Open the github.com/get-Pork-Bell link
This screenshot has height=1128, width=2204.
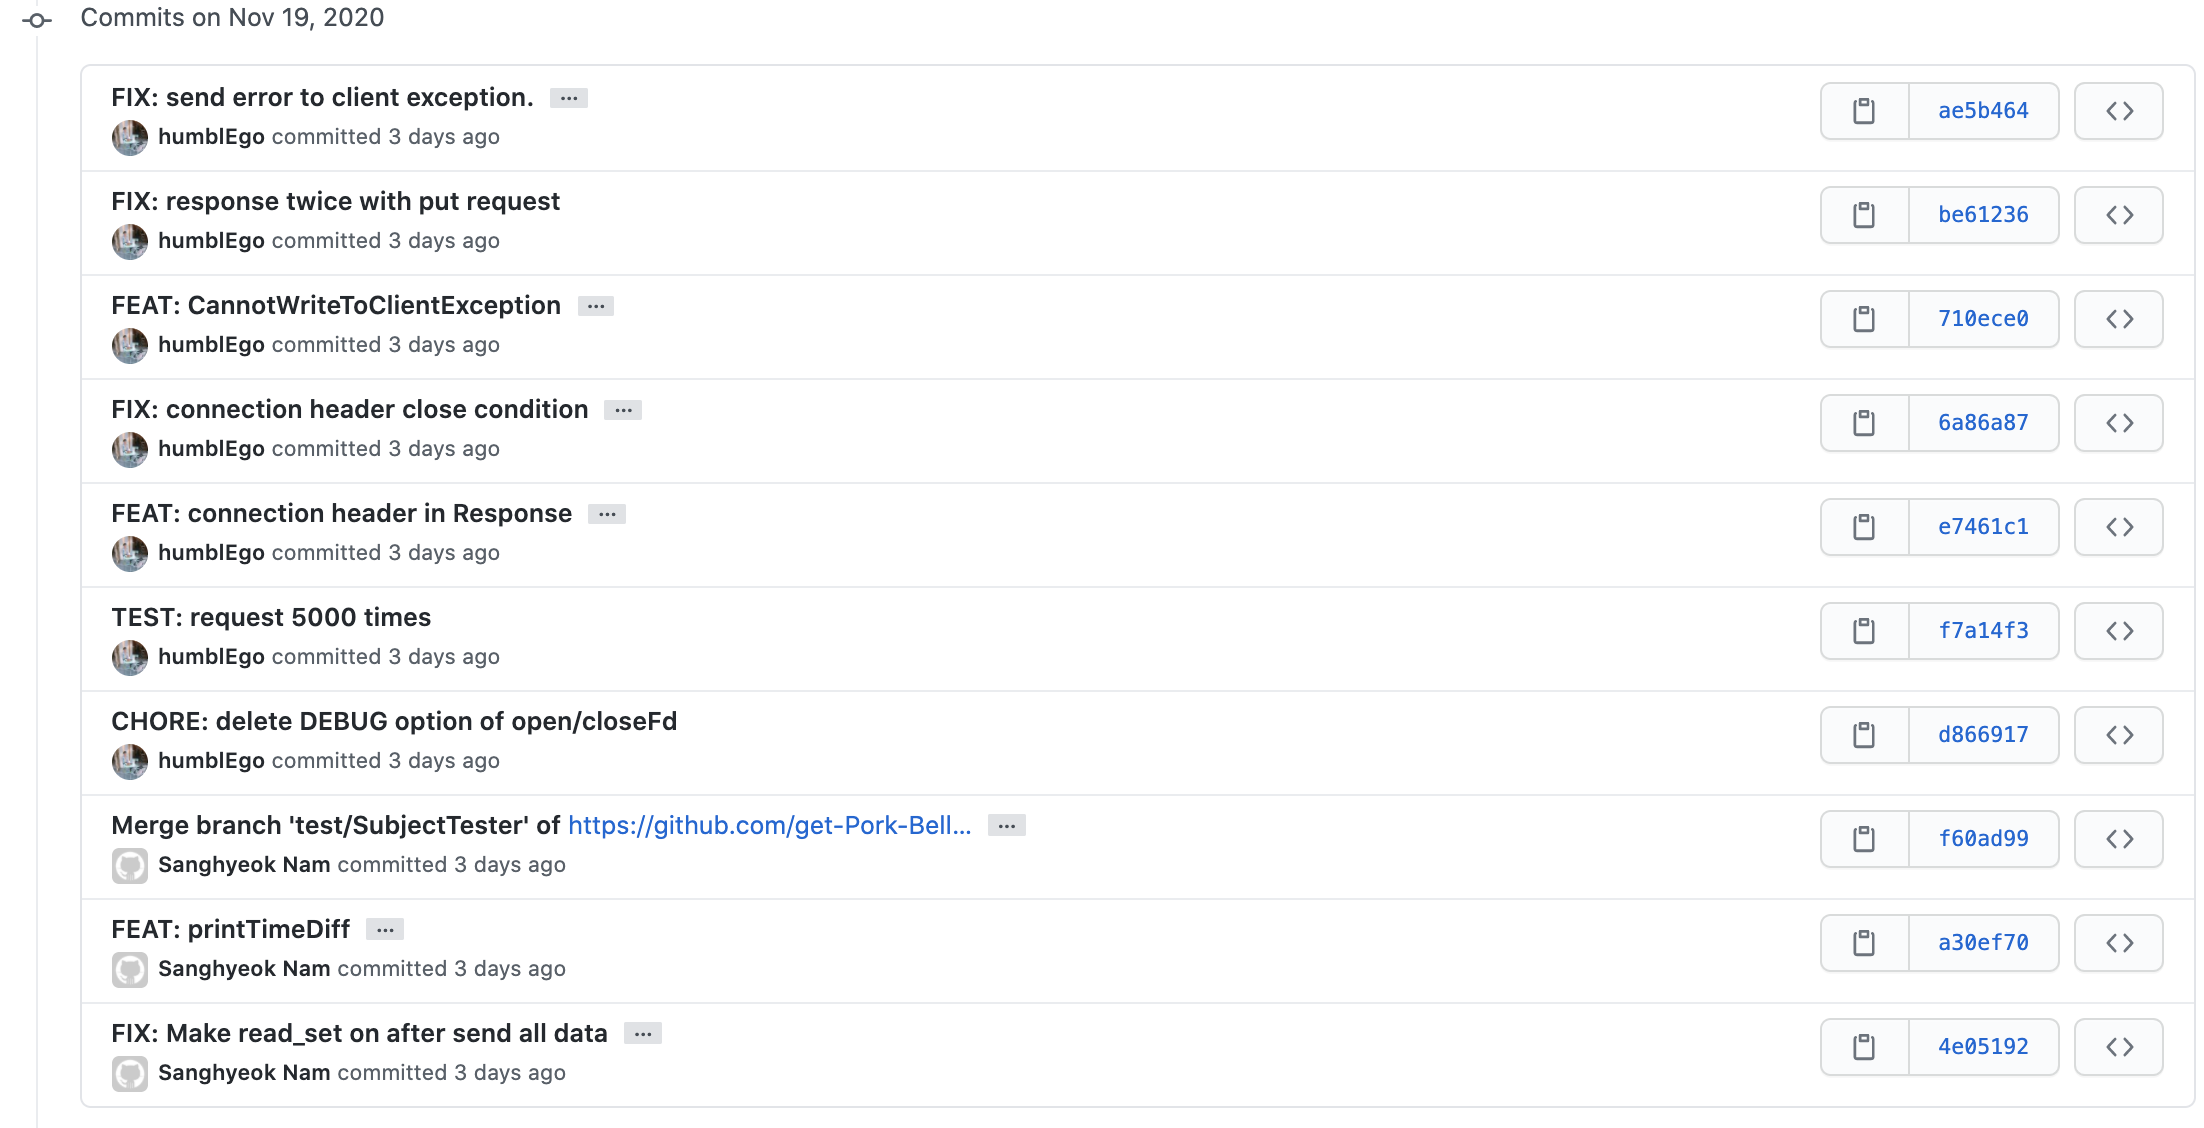point(770,825)
